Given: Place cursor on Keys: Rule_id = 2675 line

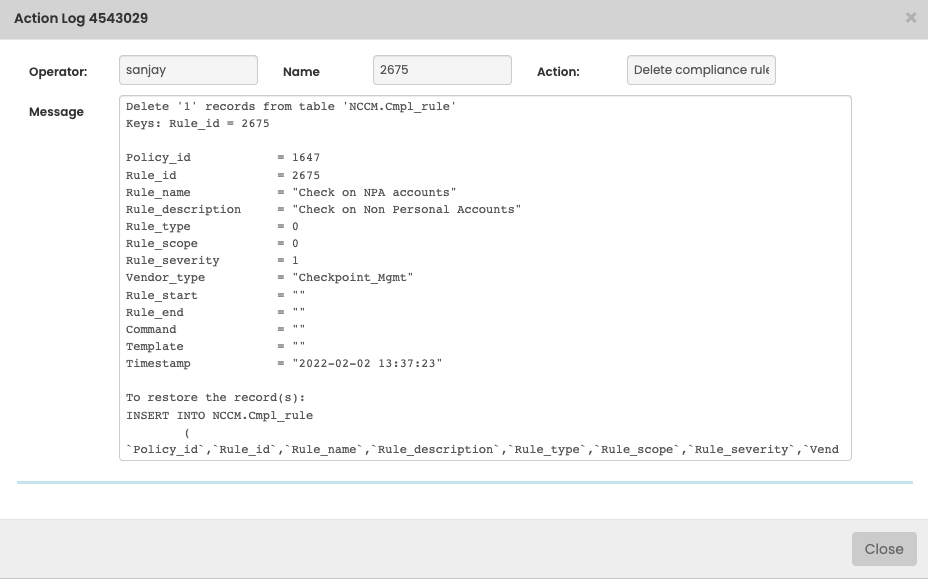Looking at the screenshot, I should pyautogui.click(x=197, y=124).
